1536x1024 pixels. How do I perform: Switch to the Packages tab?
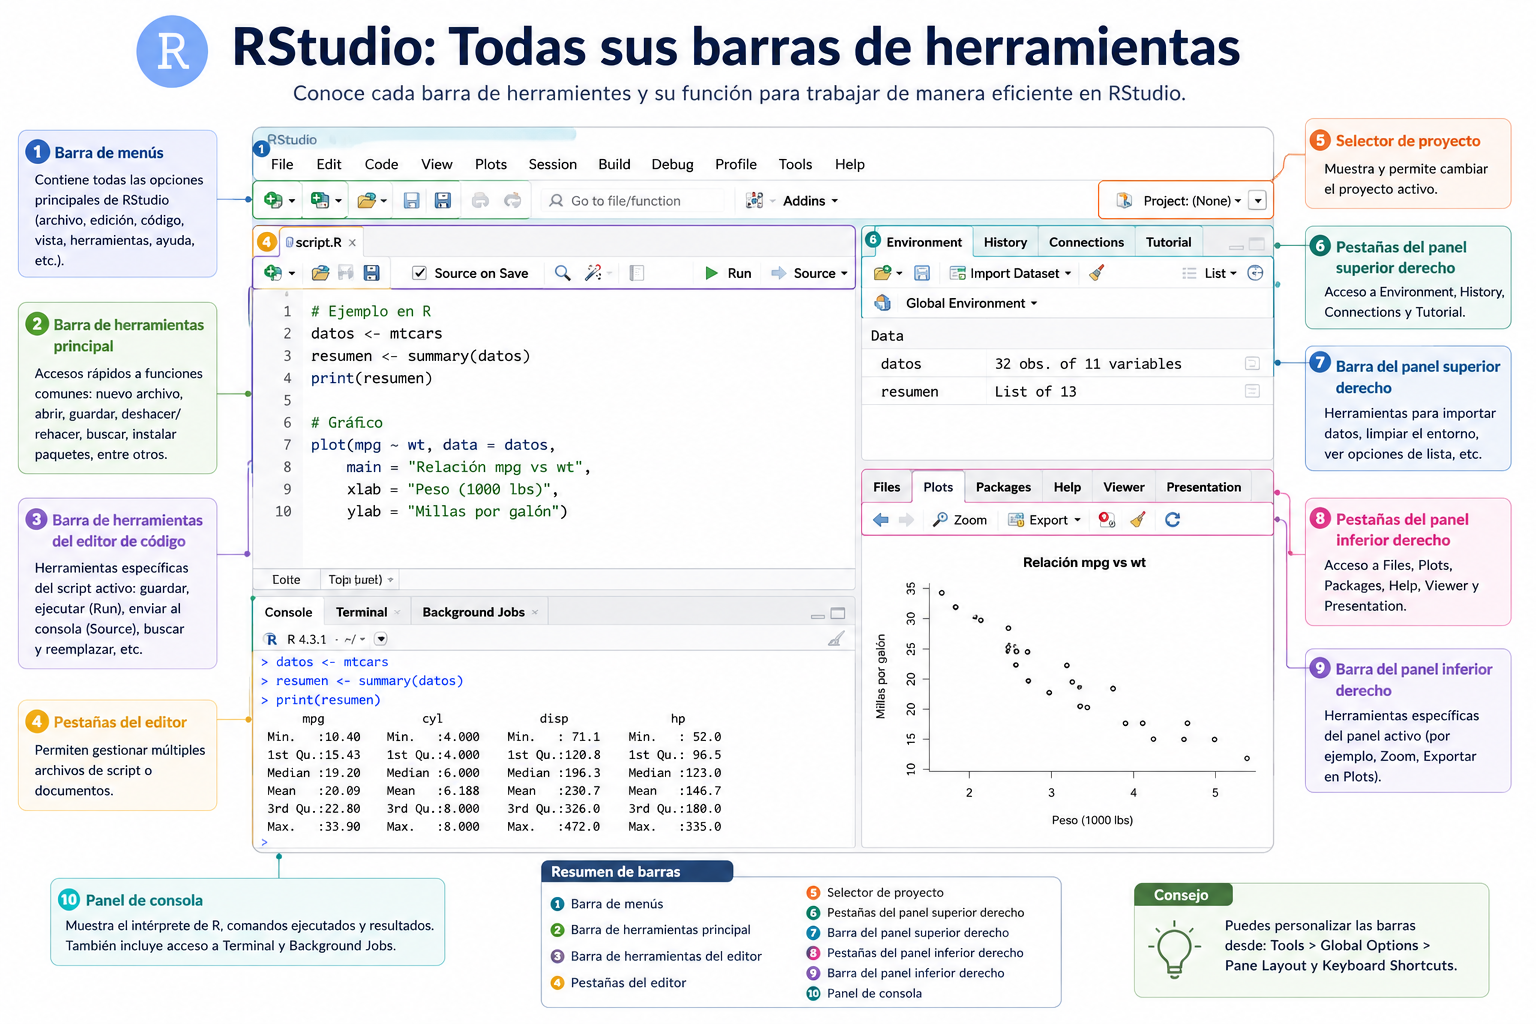[1003, 487]
